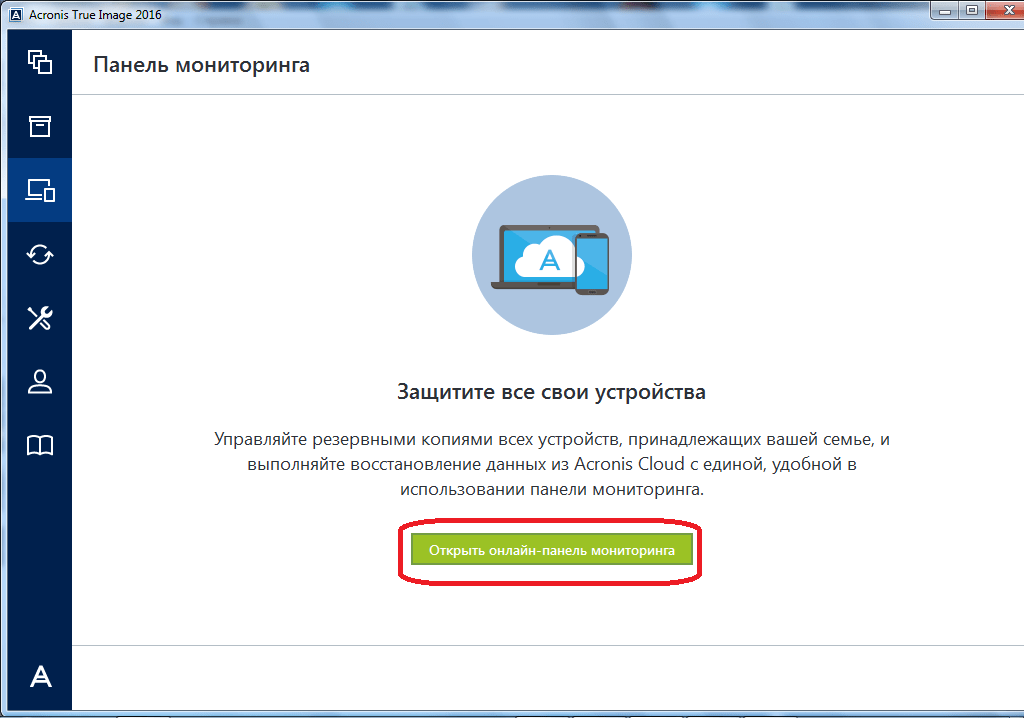Image resolution: width=1024 pixels, height=718 pixels.
Task: Open the Archive section box icon
Action: (40, 126)
